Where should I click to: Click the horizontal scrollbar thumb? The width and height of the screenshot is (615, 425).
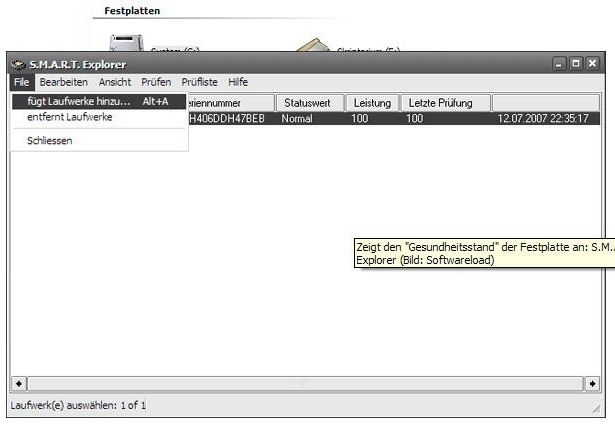coord(305,383)
